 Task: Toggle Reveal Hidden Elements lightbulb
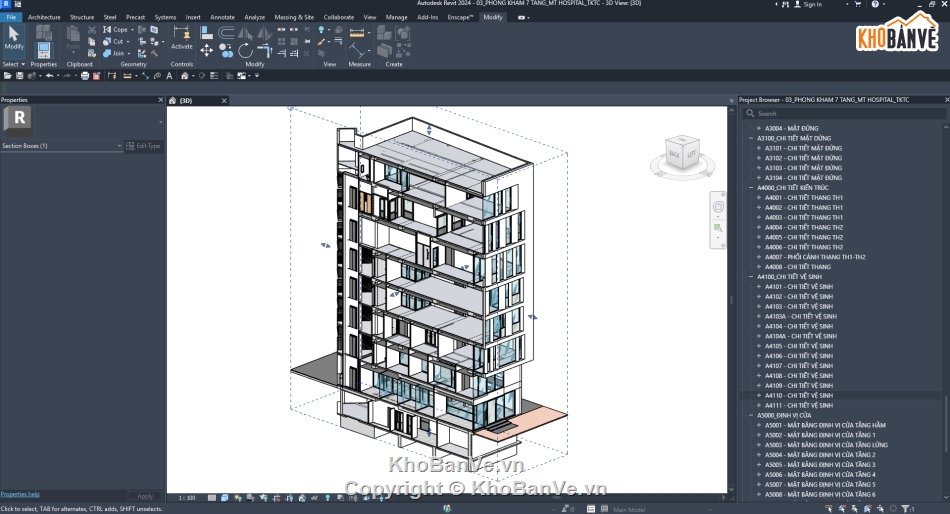[328, 498]
